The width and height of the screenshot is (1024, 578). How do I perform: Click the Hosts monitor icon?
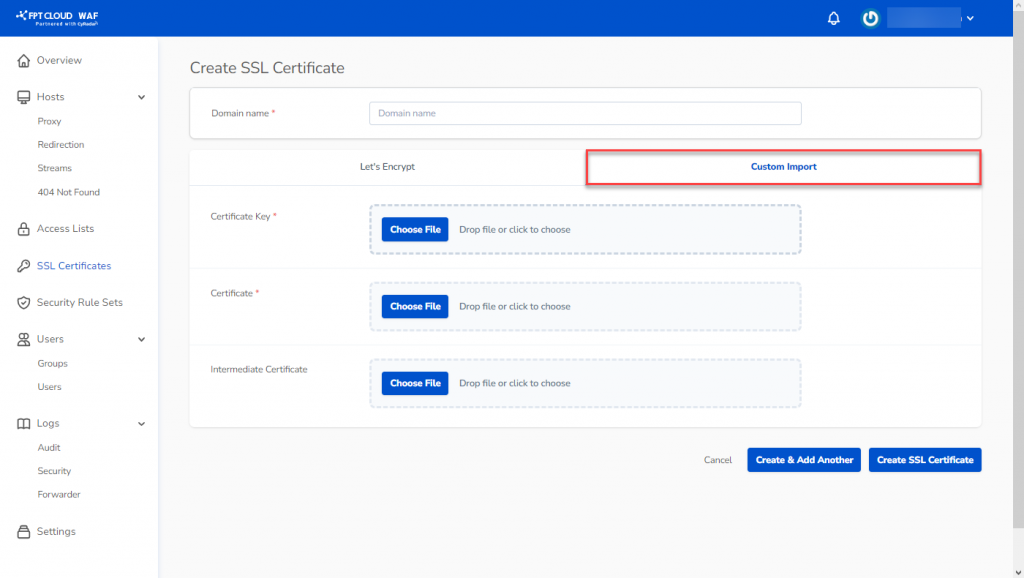tap(24, 97)
